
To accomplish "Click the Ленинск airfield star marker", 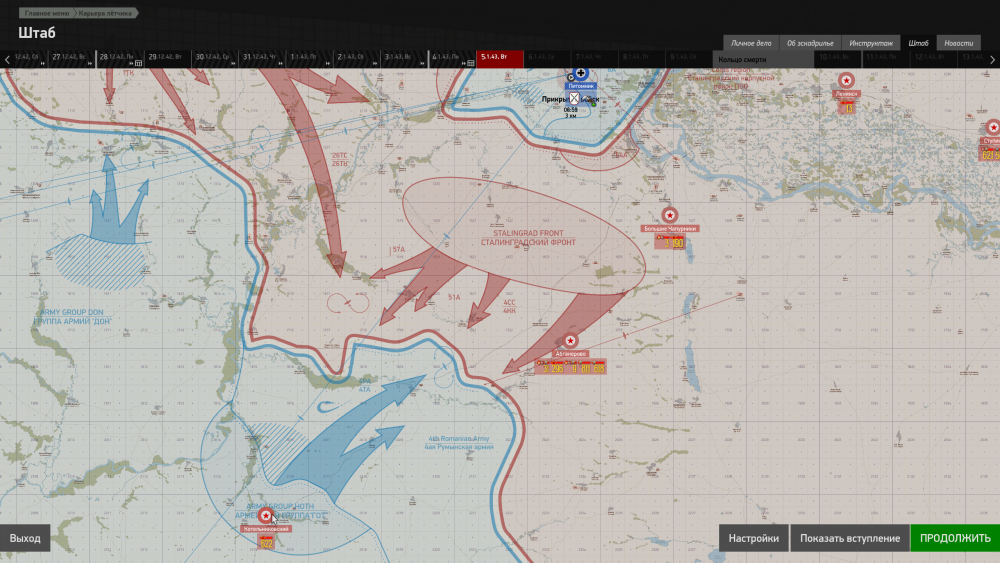I will tap(846, 80).
